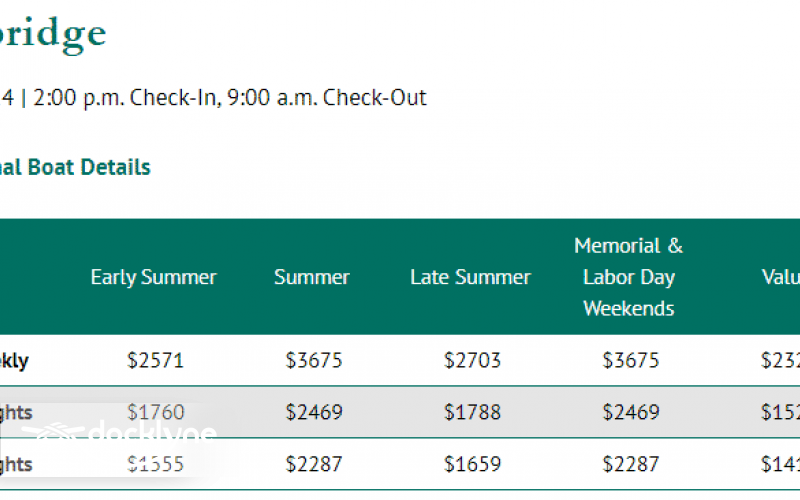800x500 pixels.
Task: Click the Summer price $2287
Action: click(314, 464)
